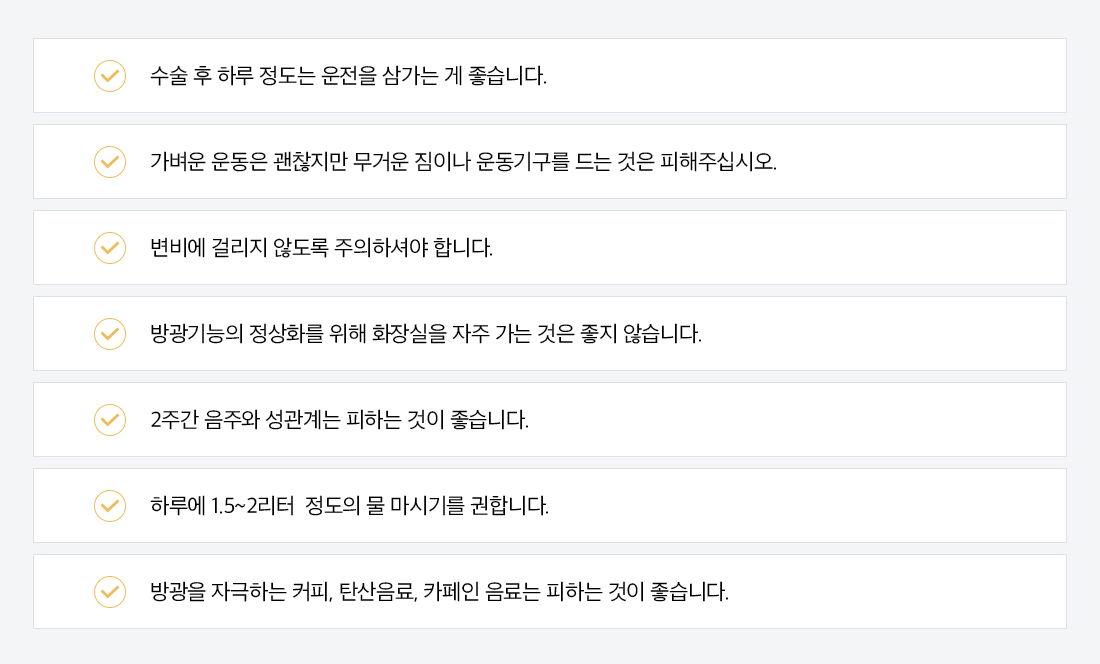Click the text '수술 후 하루 정도는 운전을 삼가는 게 좋습니다'

coord(348,76)
